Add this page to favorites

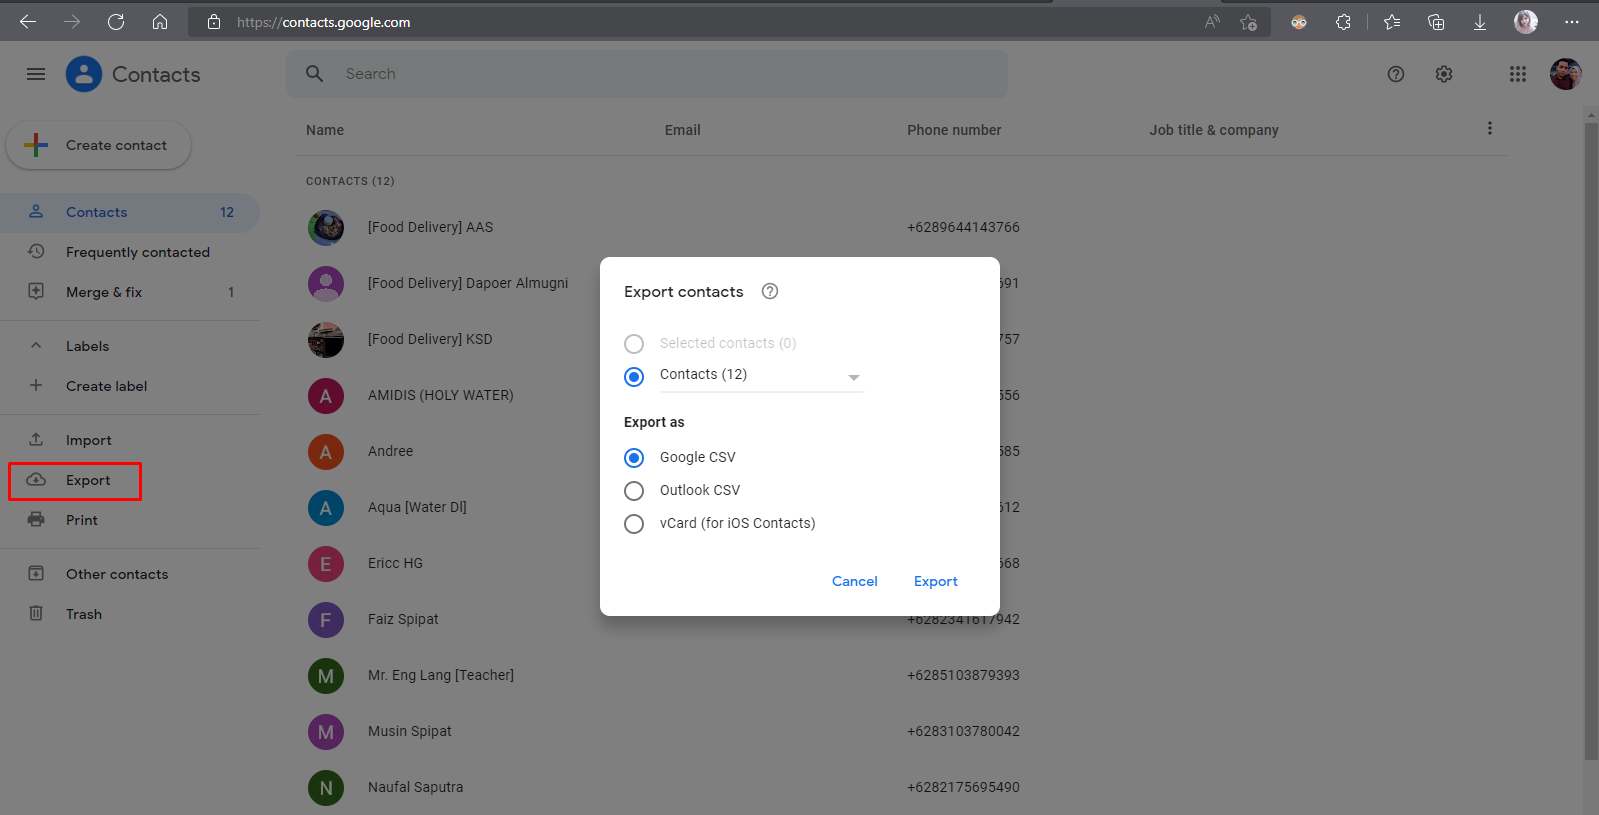click(1248, 22)
